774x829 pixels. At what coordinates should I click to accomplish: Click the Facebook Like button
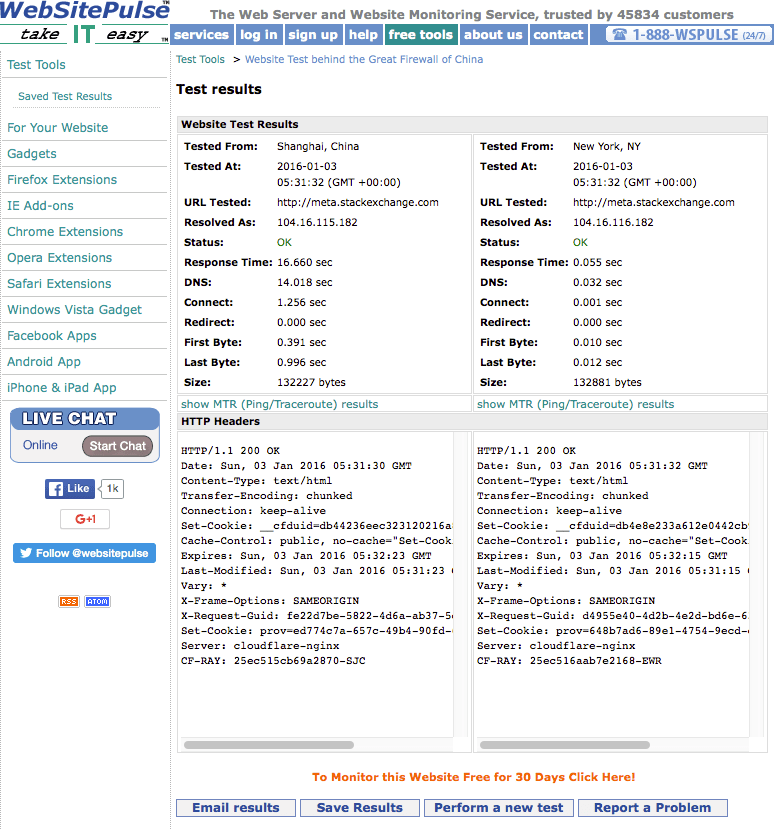tap(70, 489)
